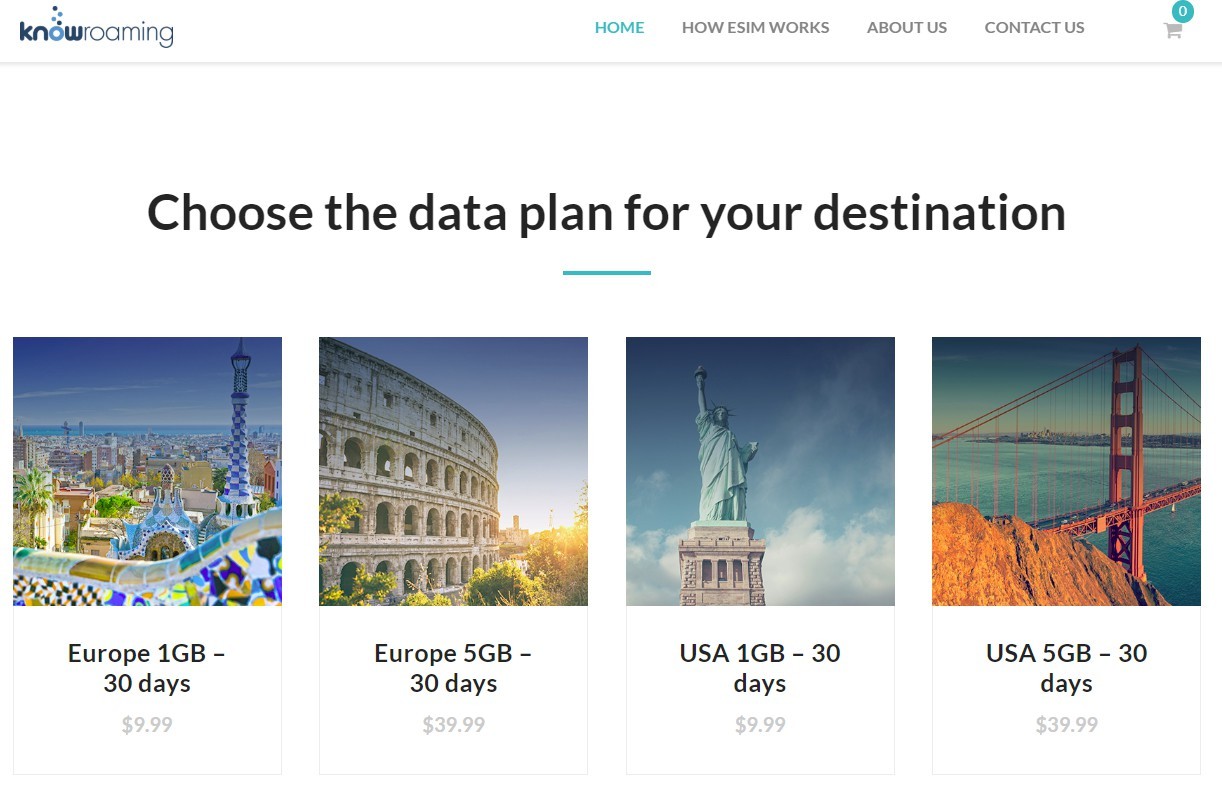
Task: Click the Golden Gate Bridge photo
Action: [1066, 471]
